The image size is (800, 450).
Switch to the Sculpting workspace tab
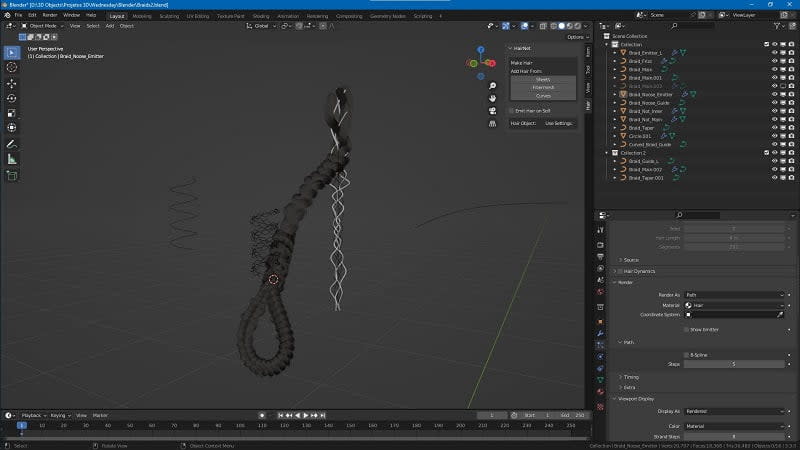[x=169, y=16]
